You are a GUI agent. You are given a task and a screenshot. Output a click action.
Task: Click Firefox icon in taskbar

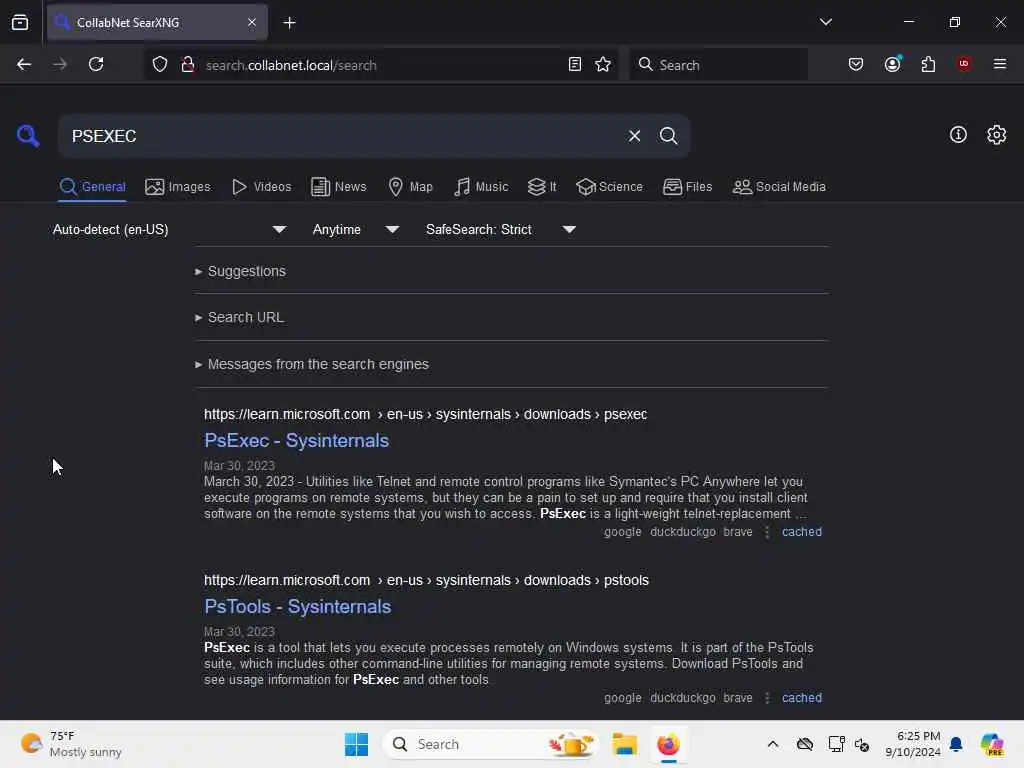point(668,744)
